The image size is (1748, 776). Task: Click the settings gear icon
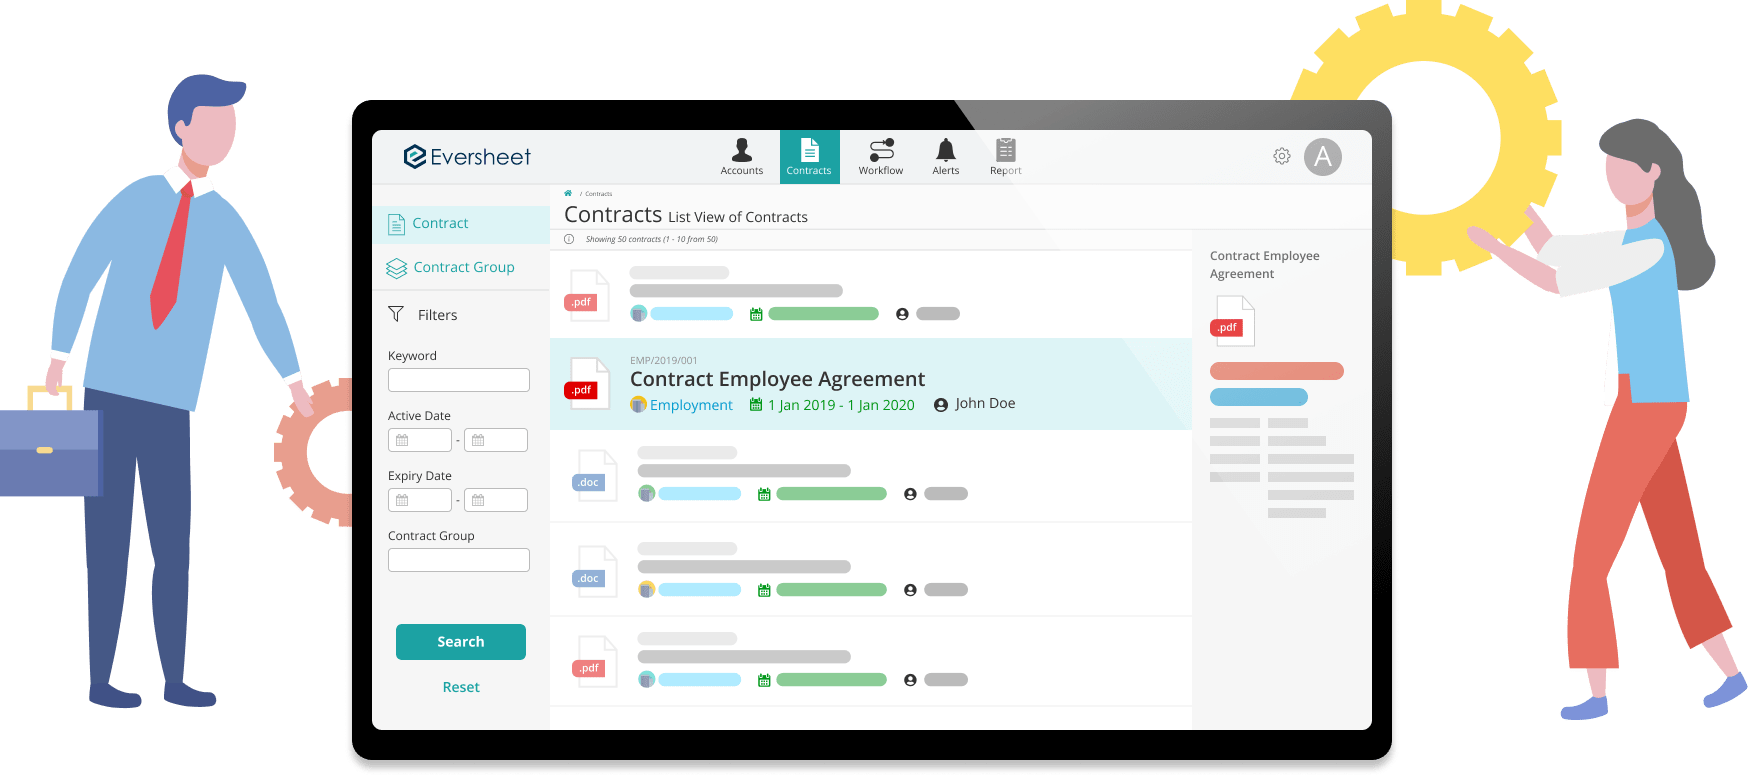(x=1281, y=157)
